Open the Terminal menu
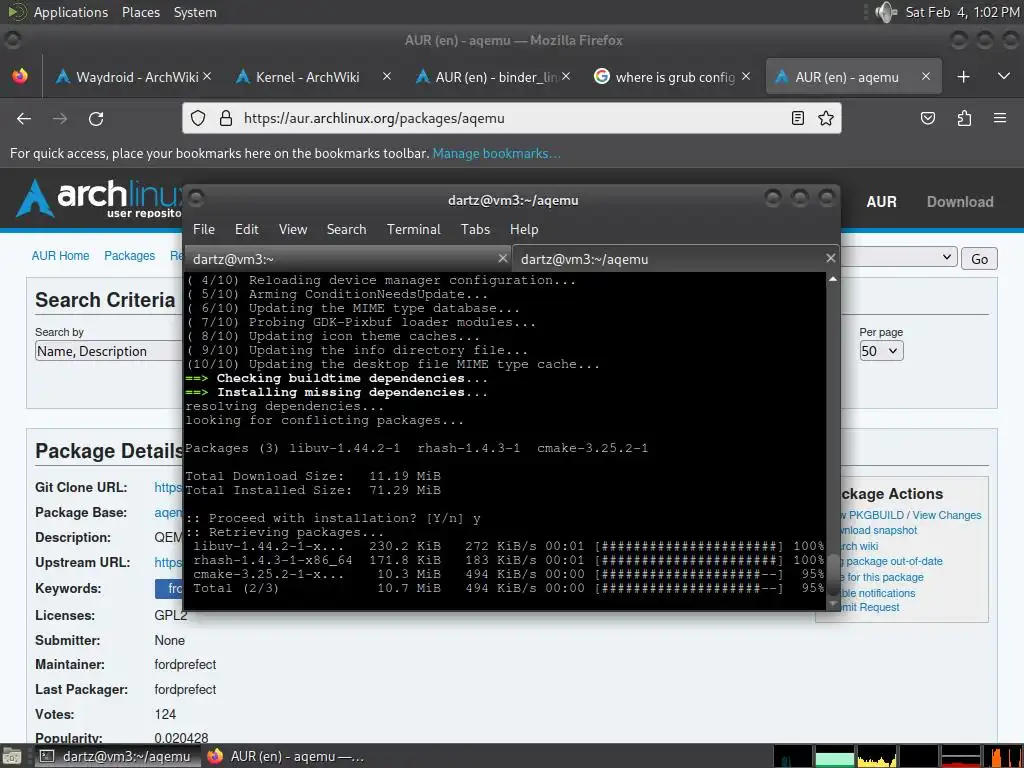The height and width of the screenshot is (768, 1024). pos(413,229)
